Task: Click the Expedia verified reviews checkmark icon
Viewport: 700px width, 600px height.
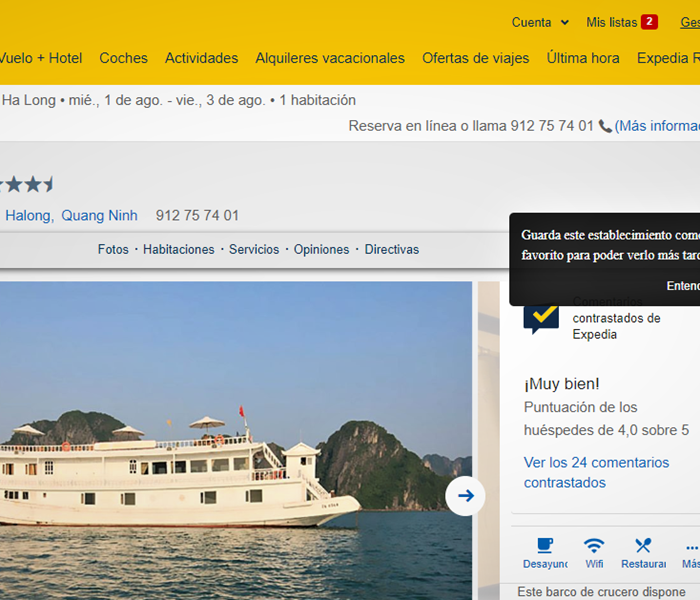Action: coord(541,319)
